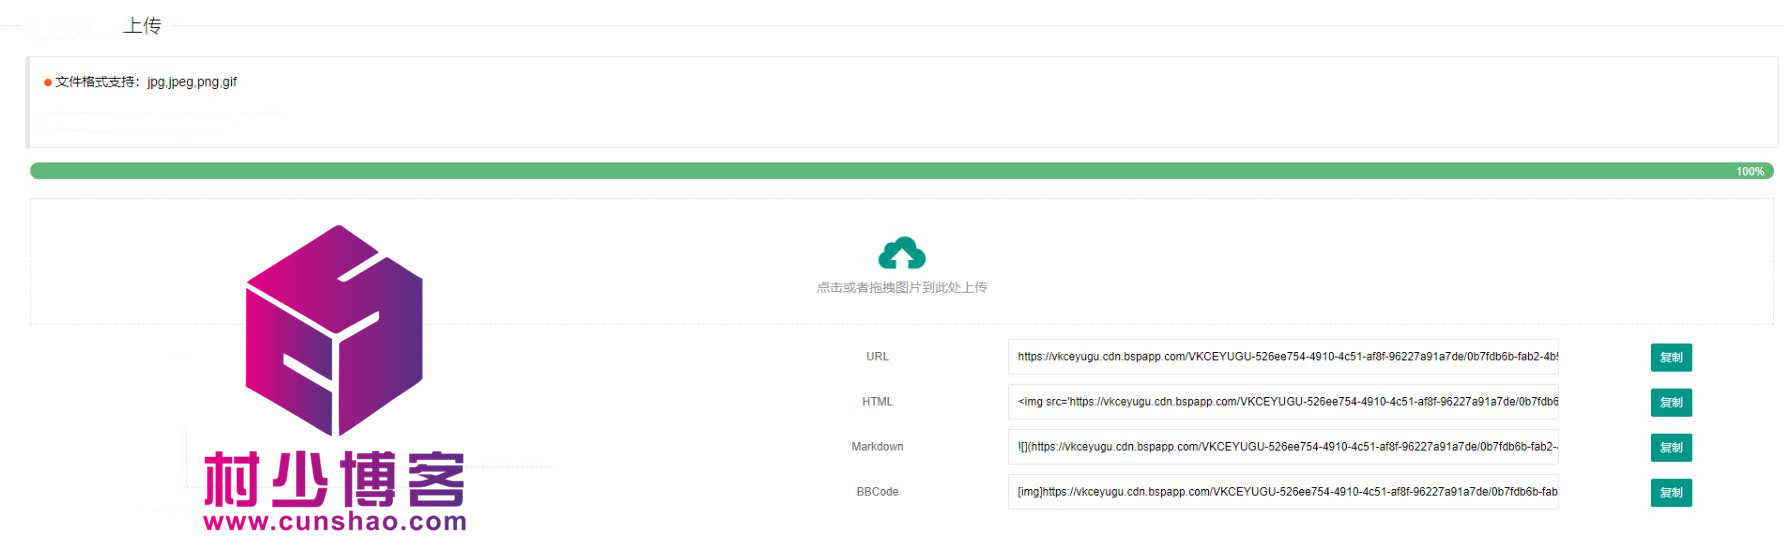Screen dimensions: 1783x559
Task: Select the BBCode output field
Action: point(1283,491)
